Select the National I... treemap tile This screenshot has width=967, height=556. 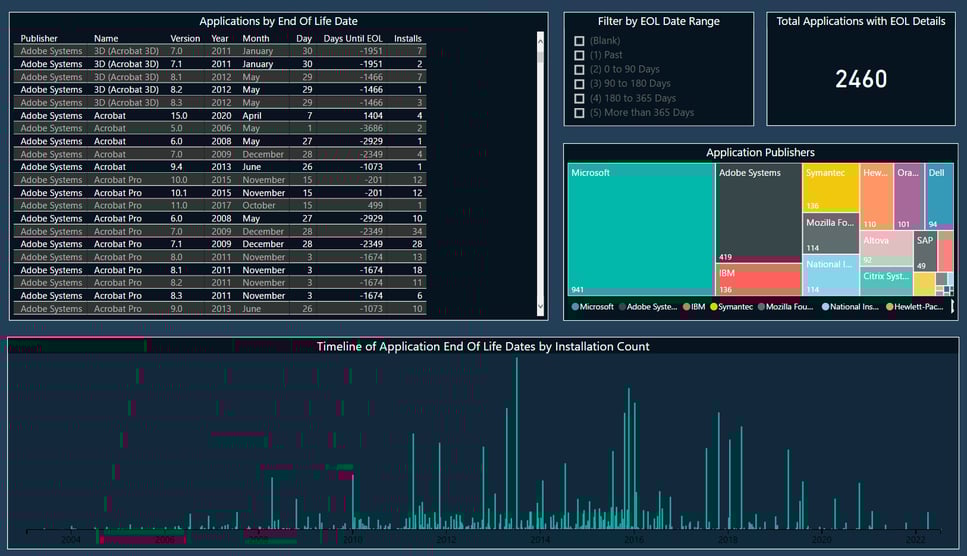pos(831,275)
